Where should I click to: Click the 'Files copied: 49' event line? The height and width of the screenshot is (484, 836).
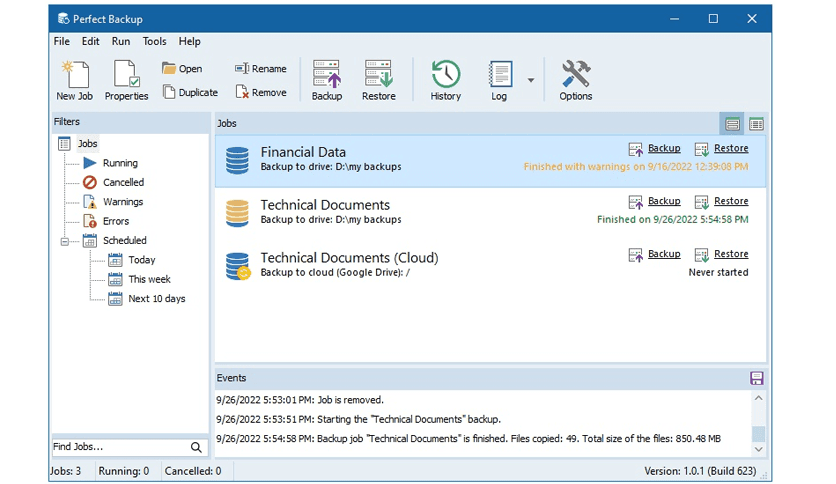click(x=468, y=439)
